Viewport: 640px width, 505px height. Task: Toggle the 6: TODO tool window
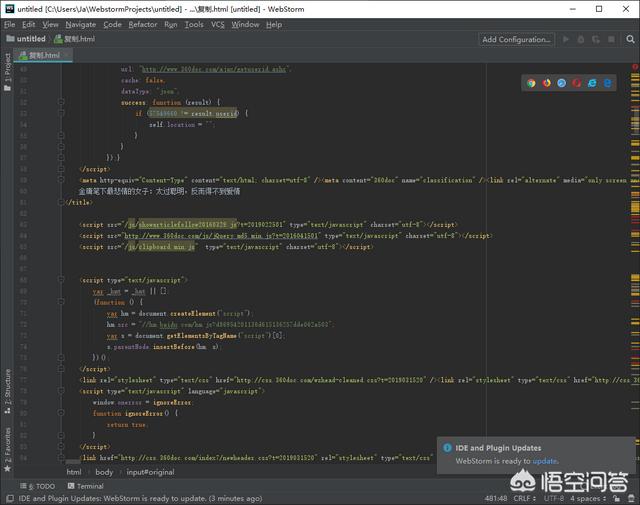pyautogui.click(x=38, y=486)
